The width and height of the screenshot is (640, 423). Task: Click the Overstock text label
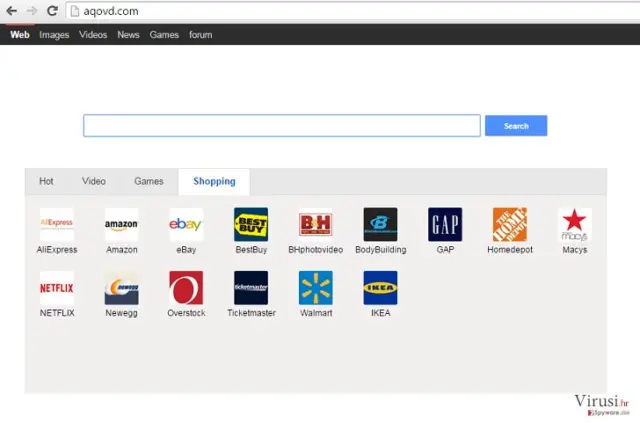[x=186, y=313]
